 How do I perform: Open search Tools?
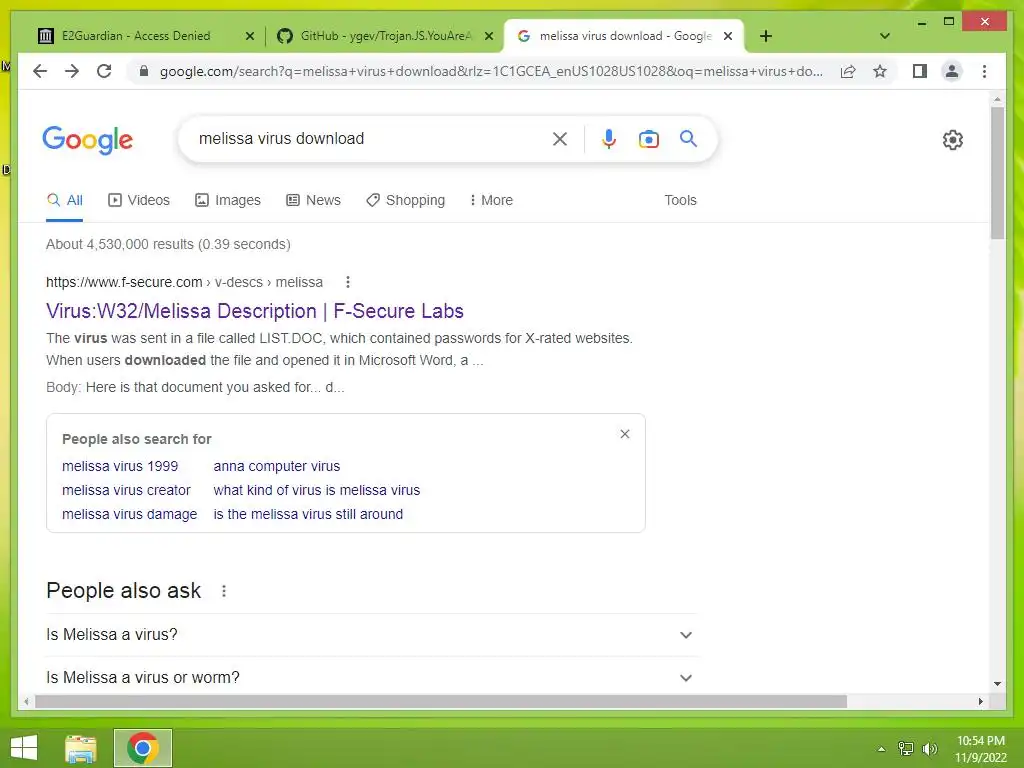[x=680, y=200]
